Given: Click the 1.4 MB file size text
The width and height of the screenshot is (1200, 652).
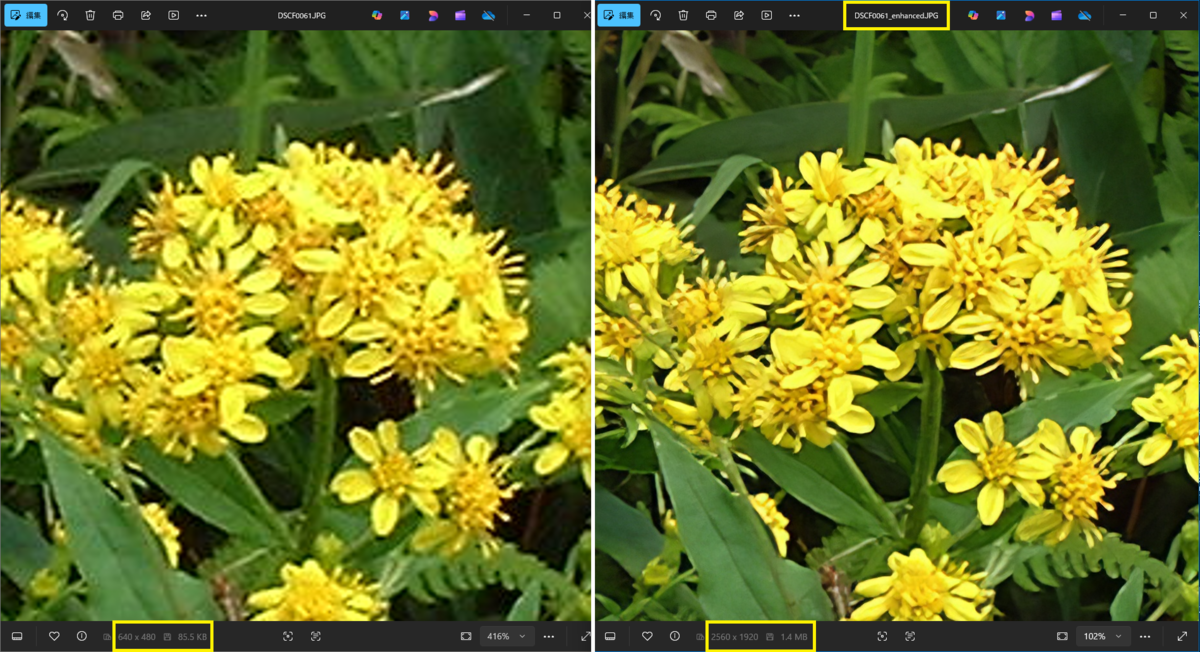Looking at the screenshot, I should [x=794, y=637].
